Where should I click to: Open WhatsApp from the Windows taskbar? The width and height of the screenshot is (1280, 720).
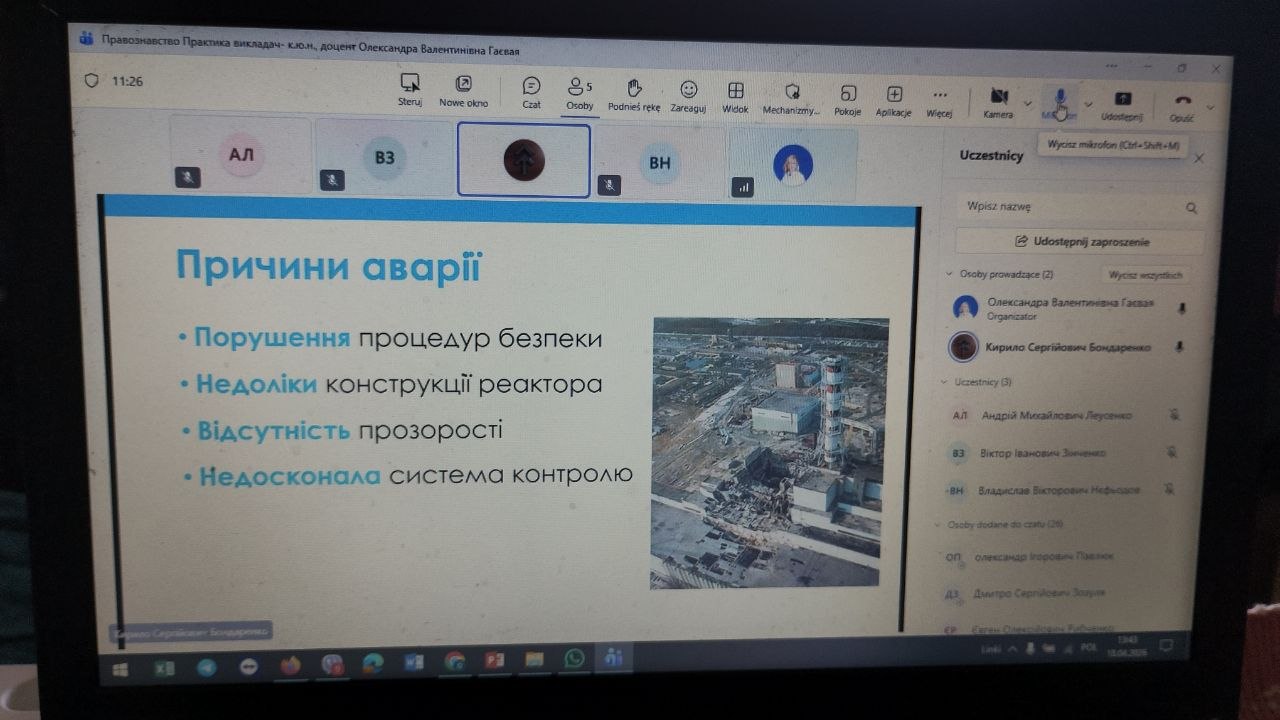point(574,659)
